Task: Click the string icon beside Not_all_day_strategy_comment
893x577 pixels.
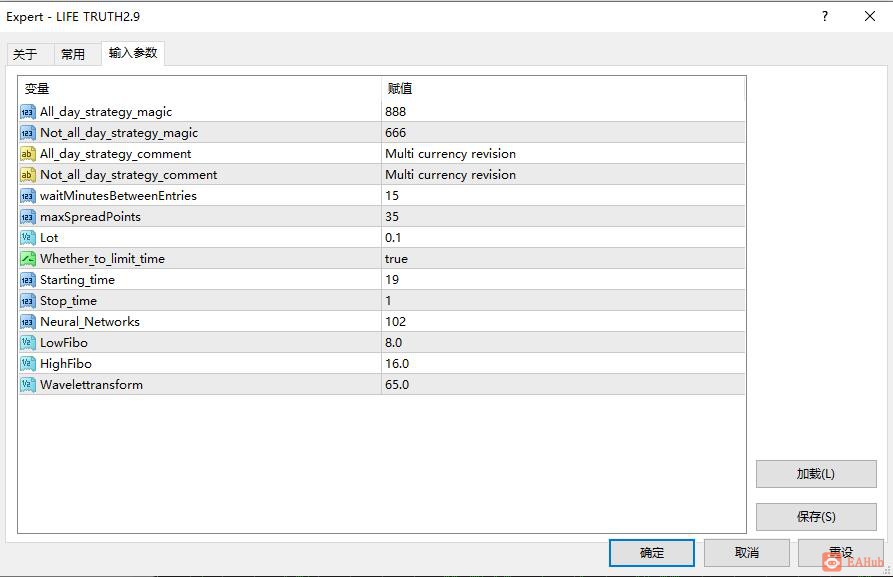Action: pyautogui.click(x=28, y=175)
